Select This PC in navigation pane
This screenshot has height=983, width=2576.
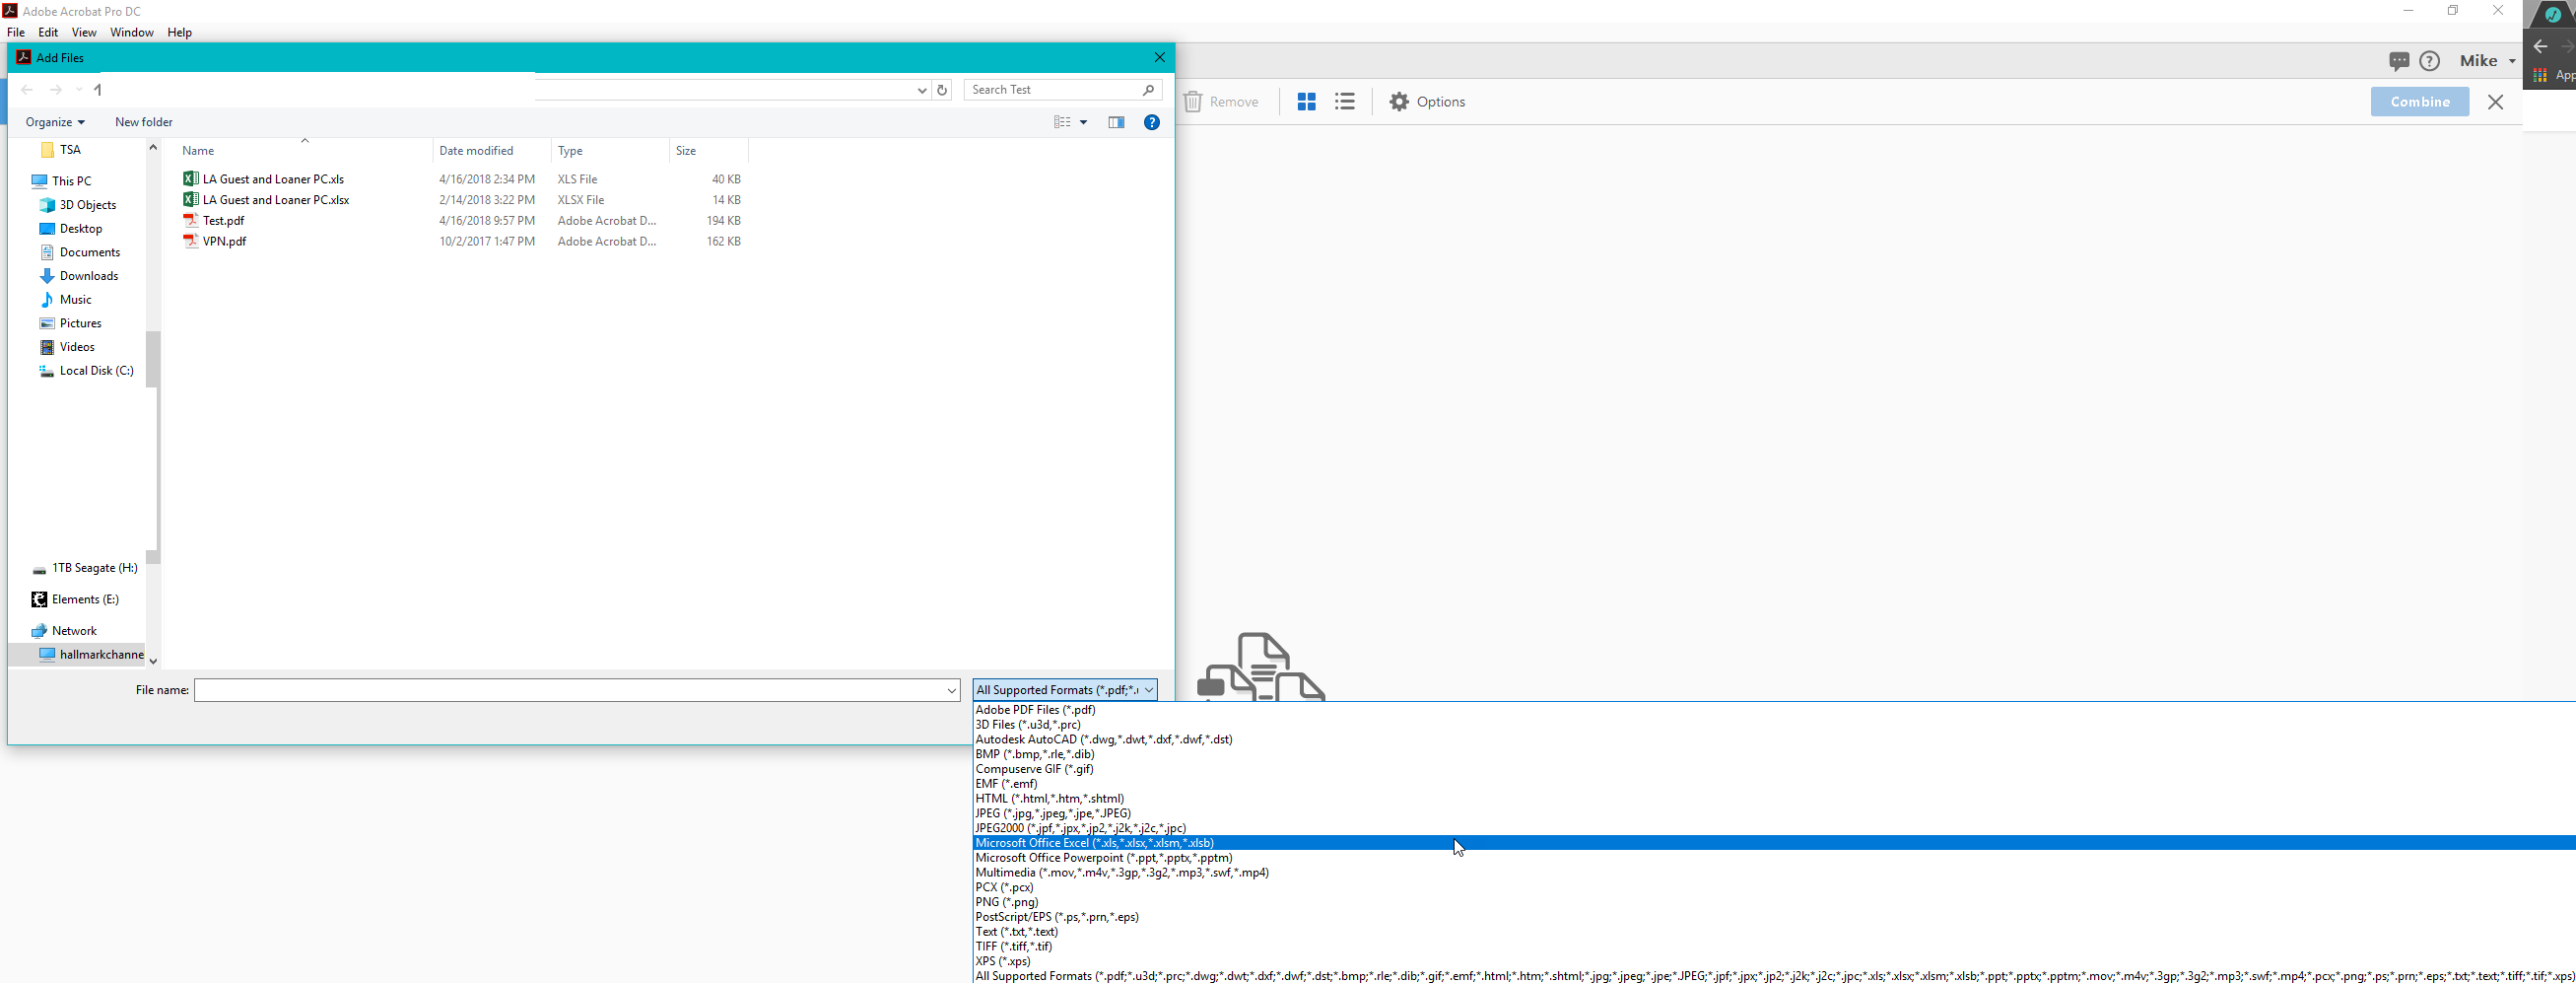coord(61,181)
